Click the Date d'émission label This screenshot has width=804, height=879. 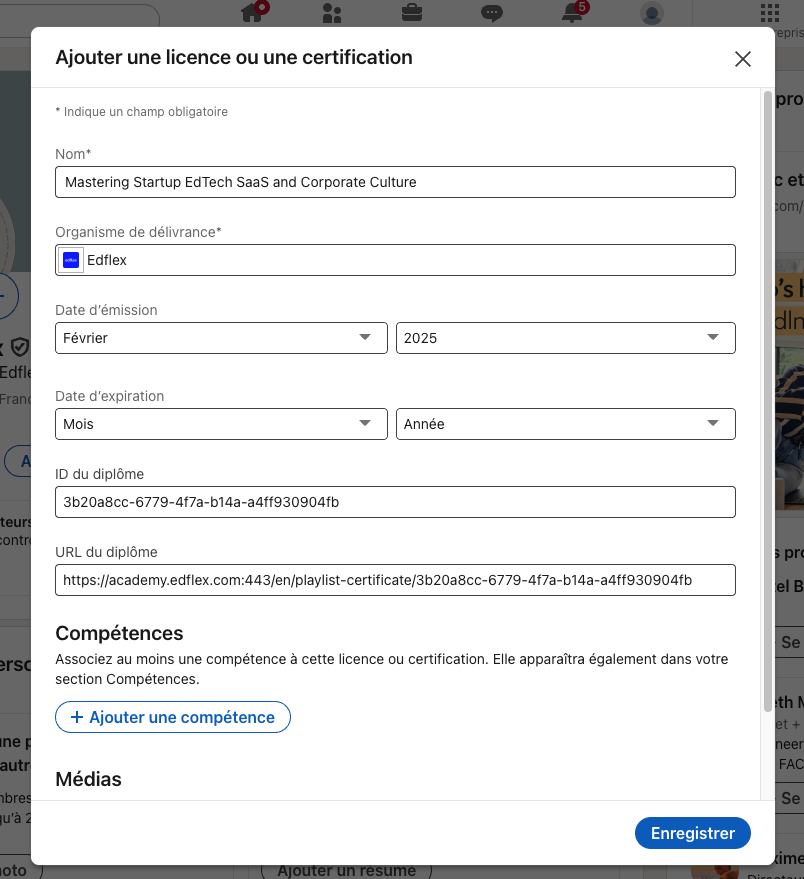coord(106,310)
